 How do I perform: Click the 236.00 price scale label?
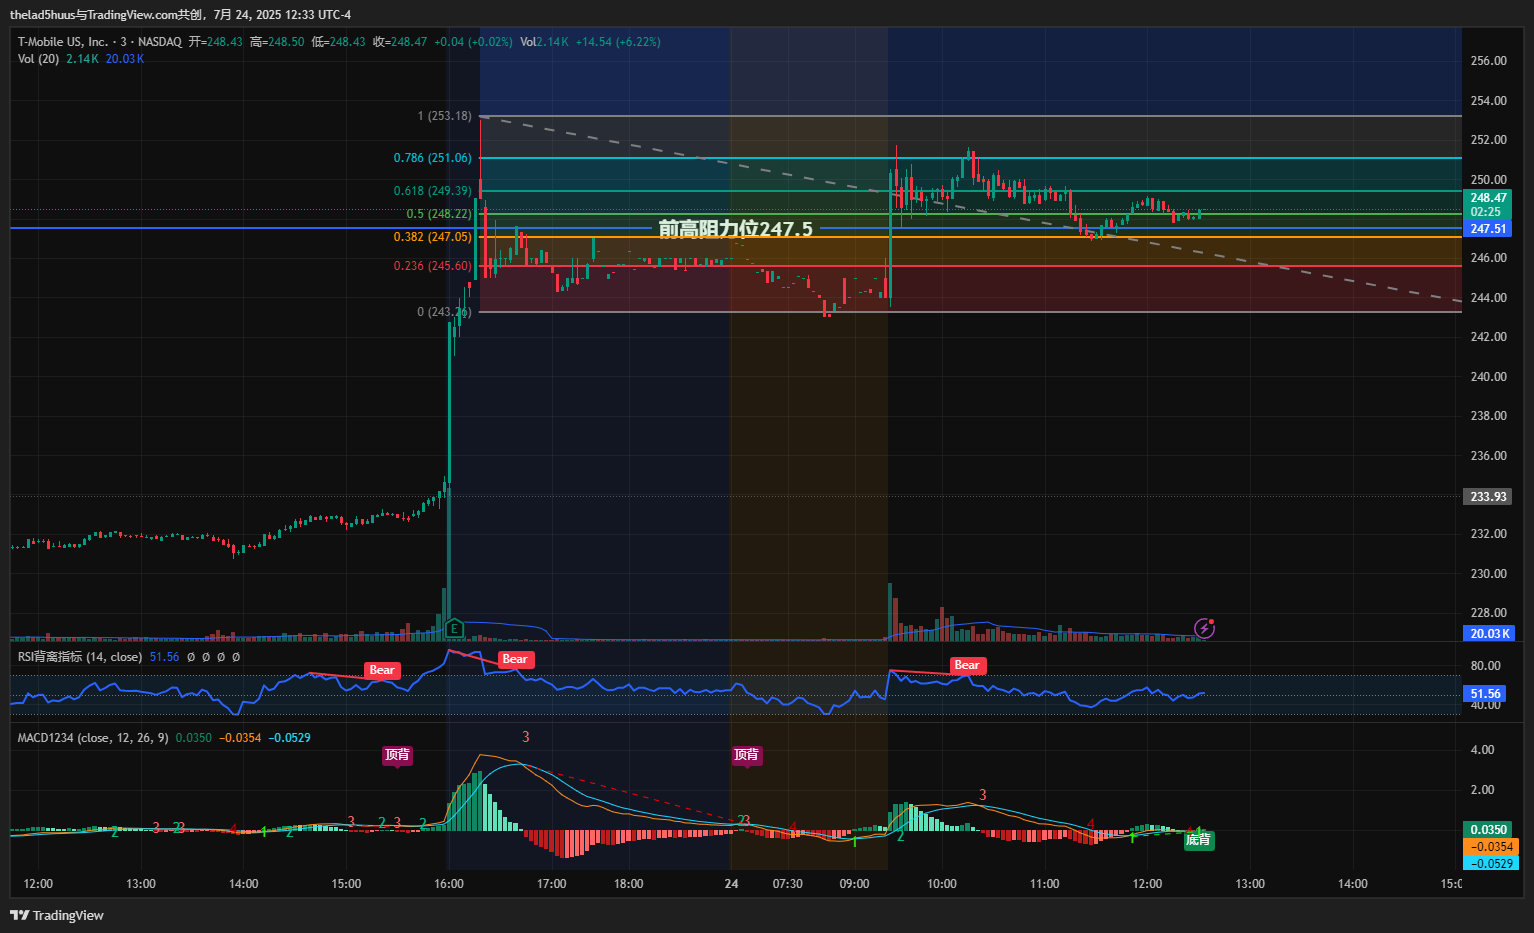(x=1489, y=456)
